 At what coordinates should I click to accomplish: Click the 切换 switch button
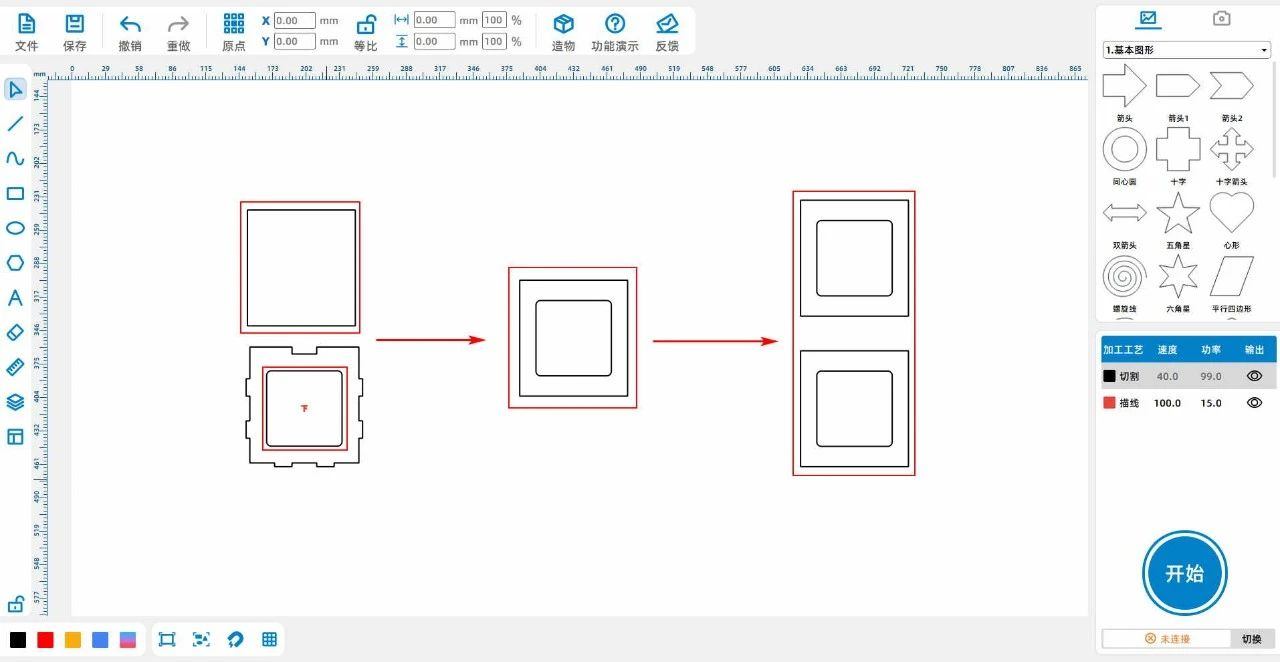[x=1251, y=639]
